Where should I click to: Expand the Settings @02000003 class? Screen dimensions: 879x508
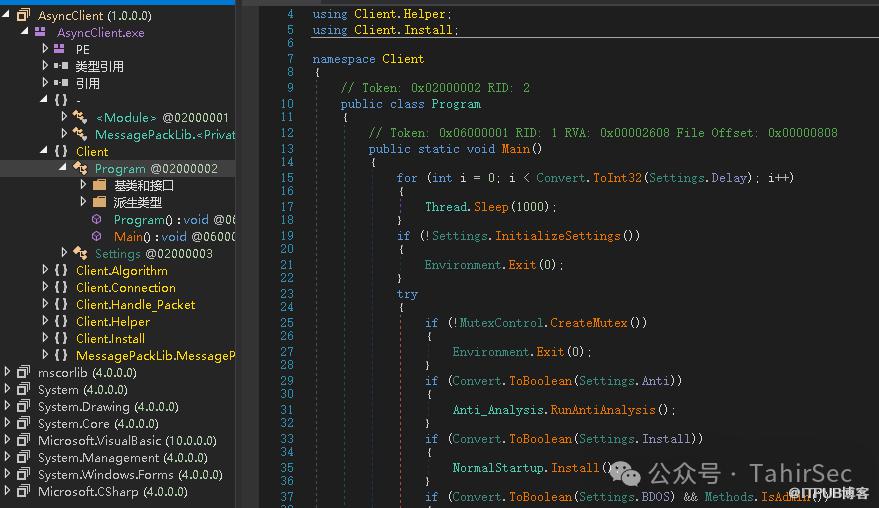64,254
